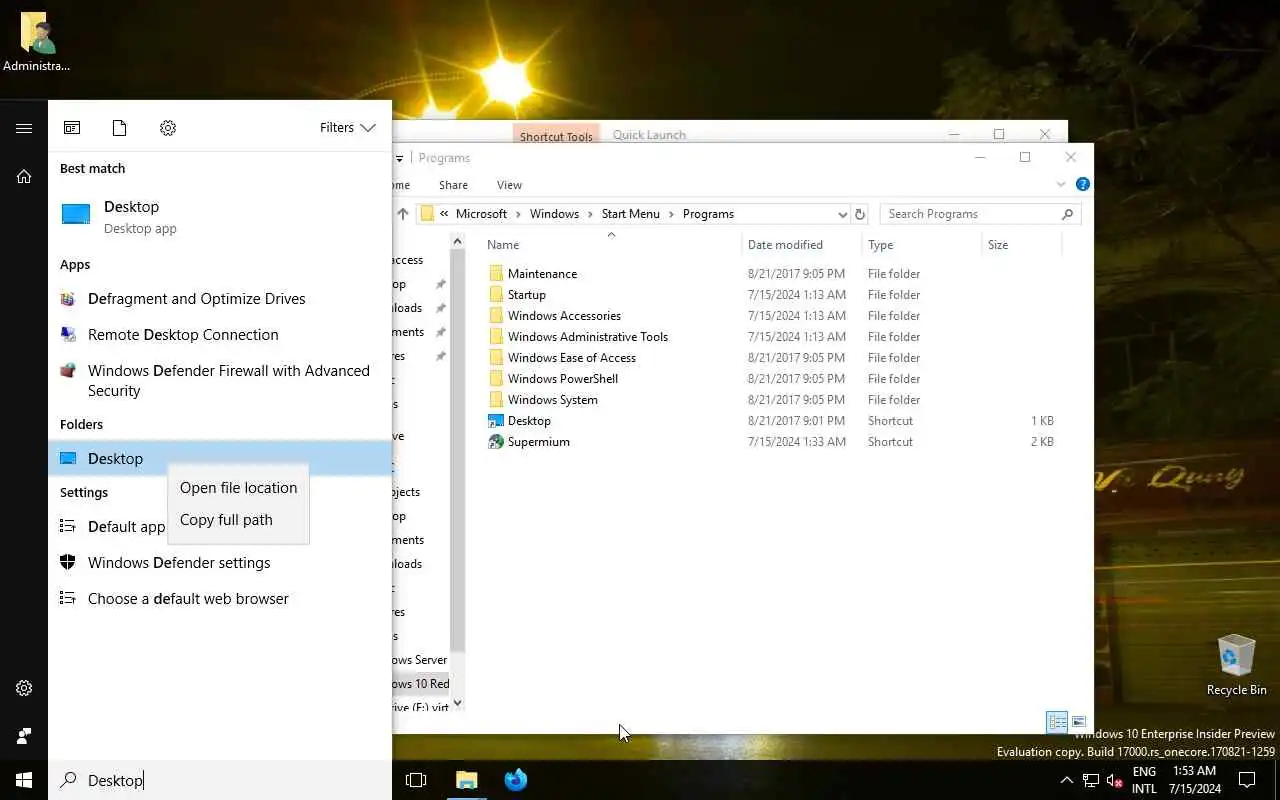
Task: Click the Search Programs field
Action: (x=980, y=214)
